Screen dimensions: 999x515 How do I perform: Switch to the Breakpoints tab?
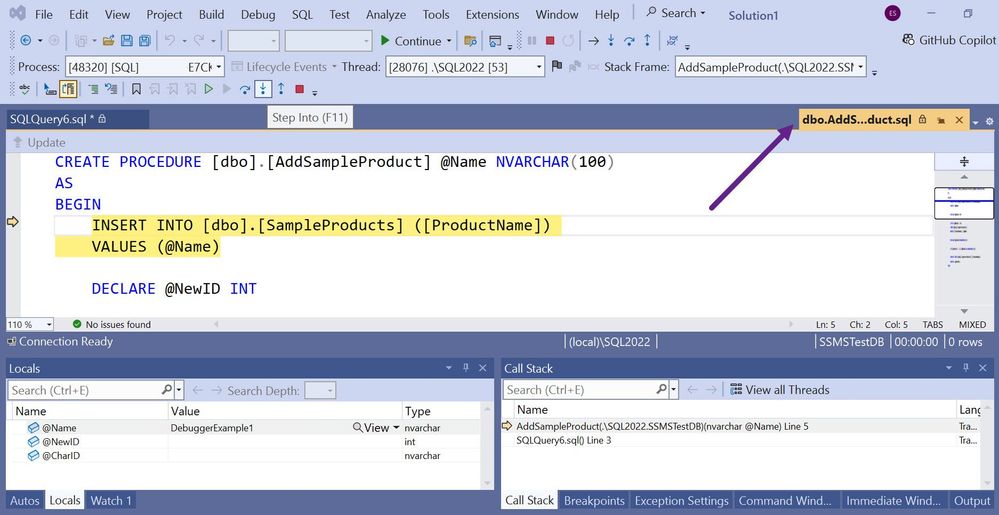(594, 500)
